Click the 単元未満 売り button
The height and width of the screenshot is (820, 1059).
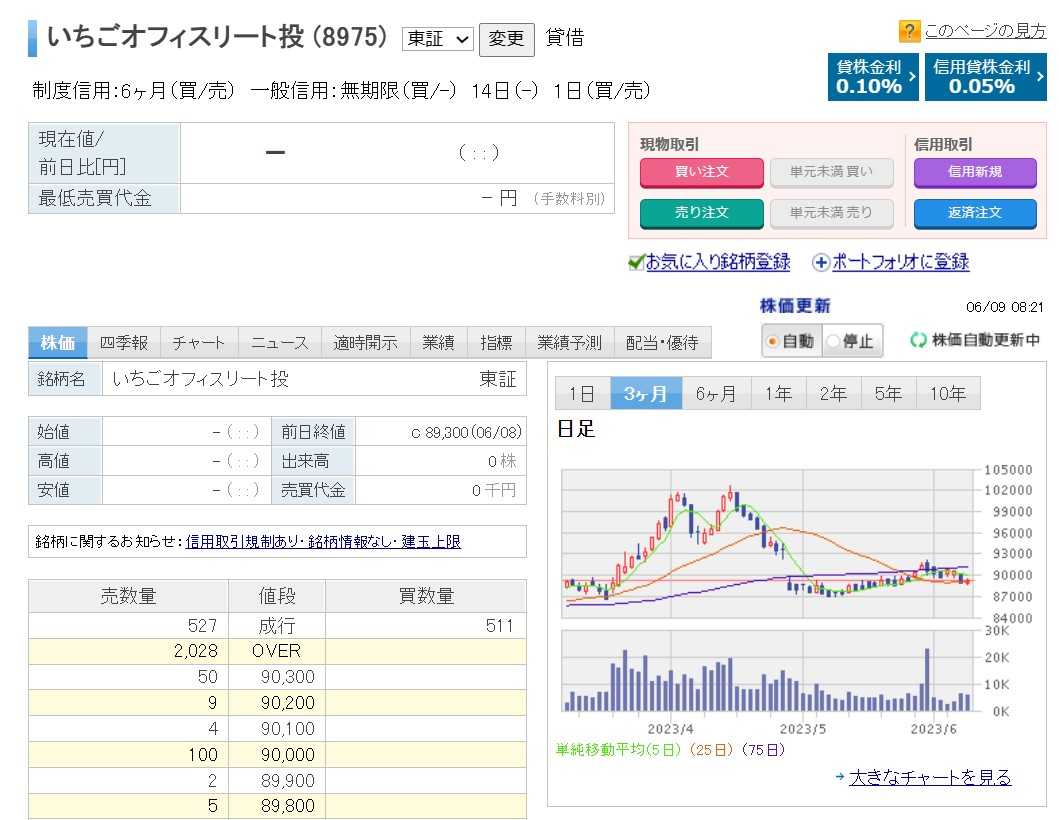click(831, 213)
